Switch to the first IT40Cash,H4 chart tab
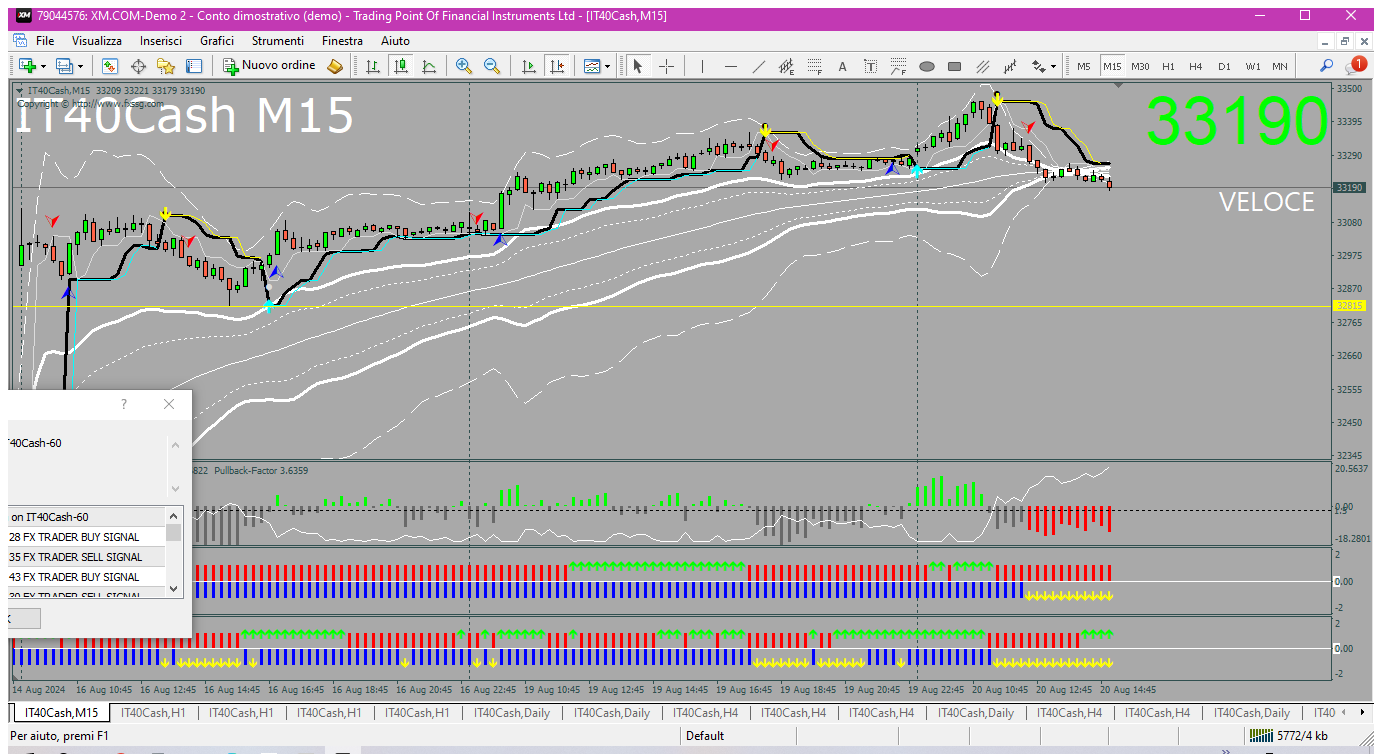1382x754 pixels. [706, 713]
